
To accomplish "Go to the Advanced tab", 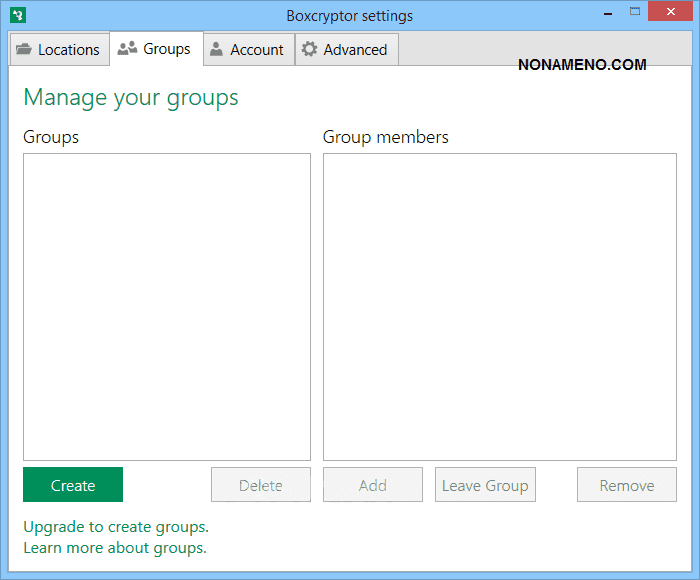I will click(x=347, y=50).
